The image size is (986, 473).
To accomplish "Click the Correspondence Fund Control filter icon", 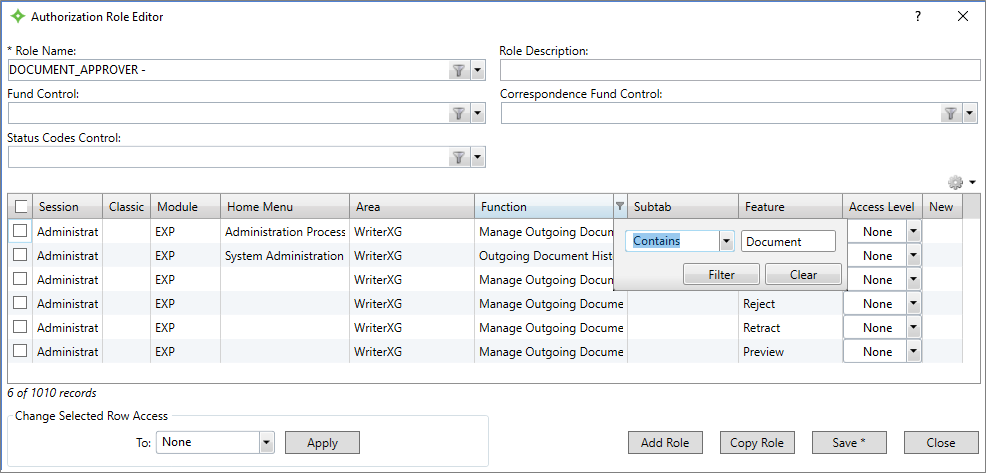I will [x=951, y=114].
